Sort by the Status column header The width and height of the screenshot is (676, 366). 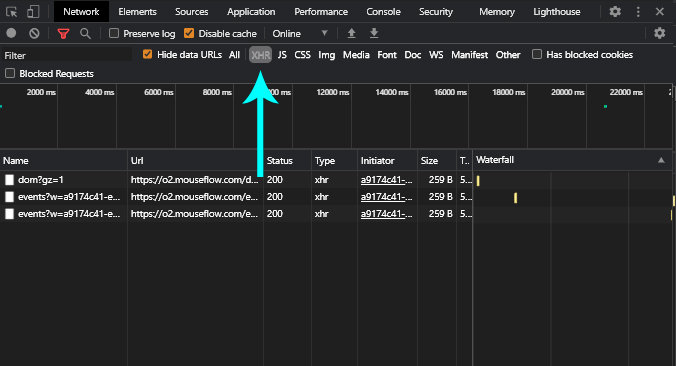tap(287, 160)
